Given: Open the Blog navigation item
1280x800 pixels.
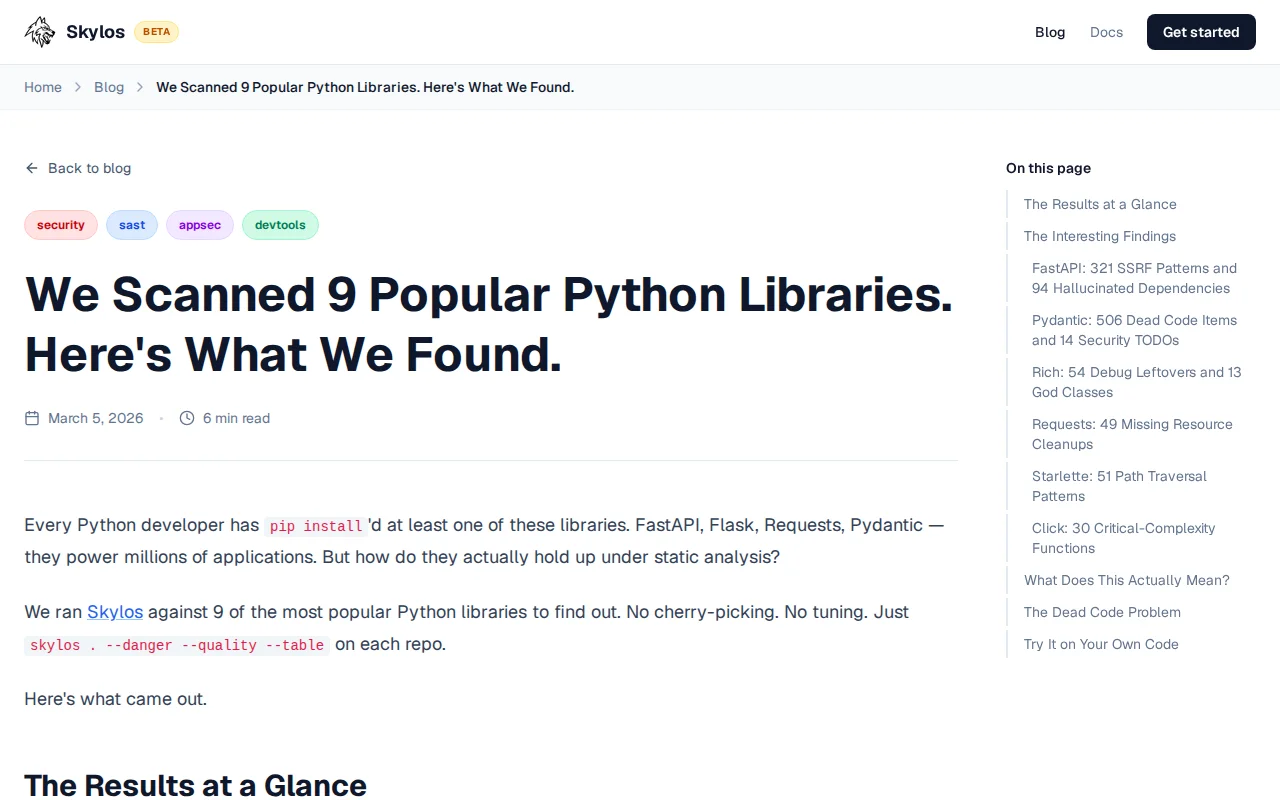Looking at the screenshot, I should coord(1050,32).
